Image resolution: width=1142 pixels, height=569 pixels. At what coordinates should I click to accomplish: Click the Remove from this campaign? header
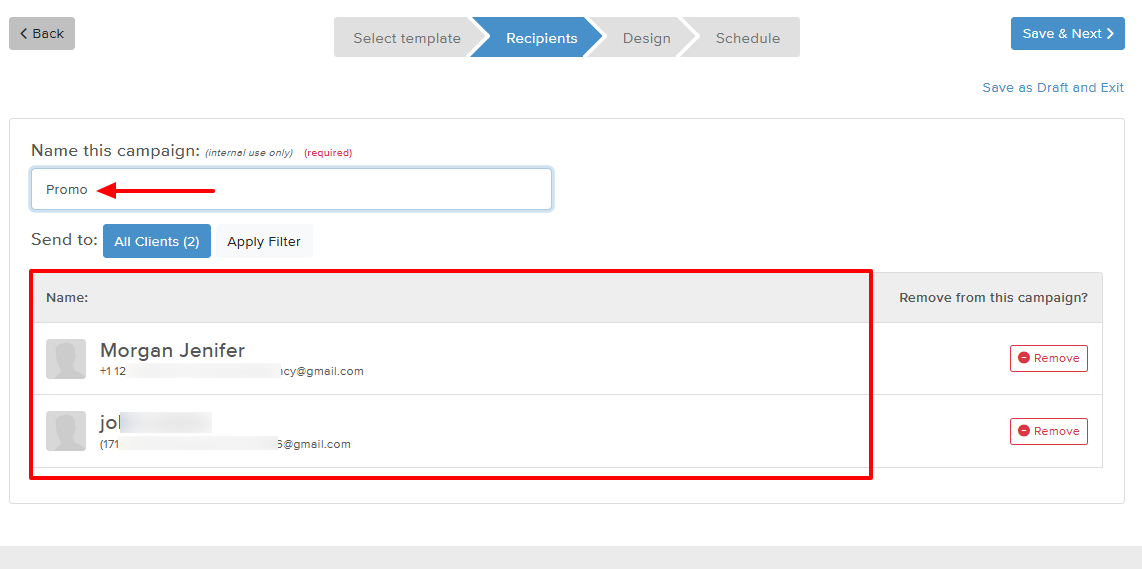tap(992, 298)
